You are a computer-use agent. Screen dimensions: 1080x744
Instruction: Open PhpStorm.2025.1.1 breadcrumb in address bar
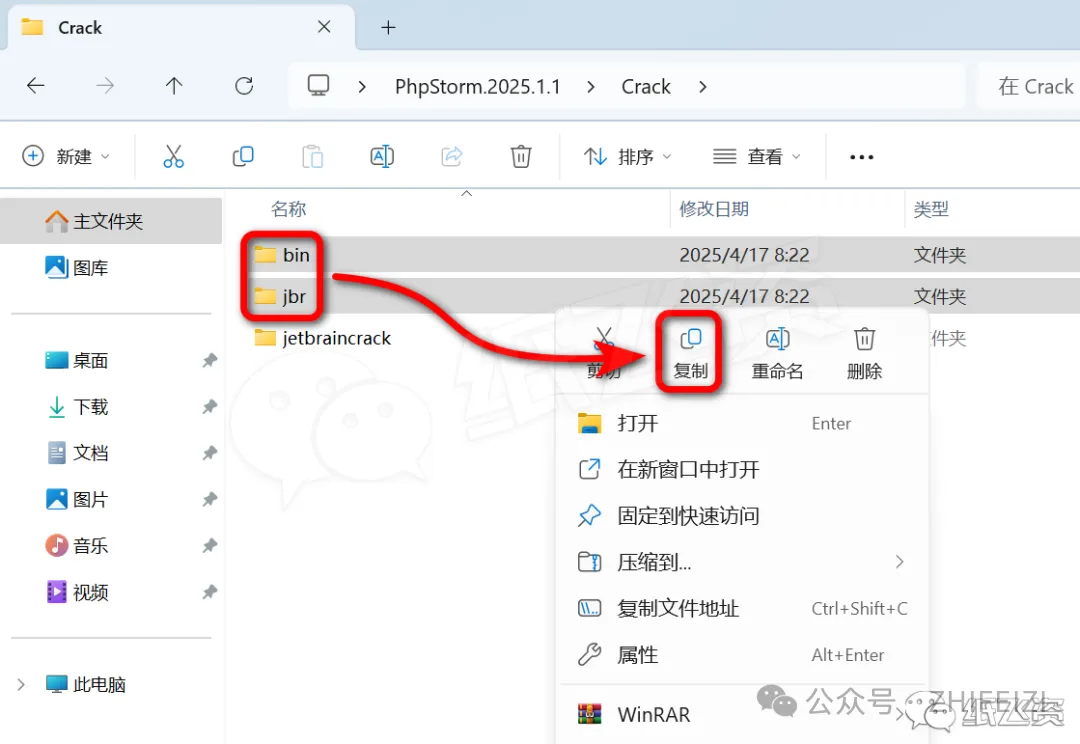coord(477,87)
